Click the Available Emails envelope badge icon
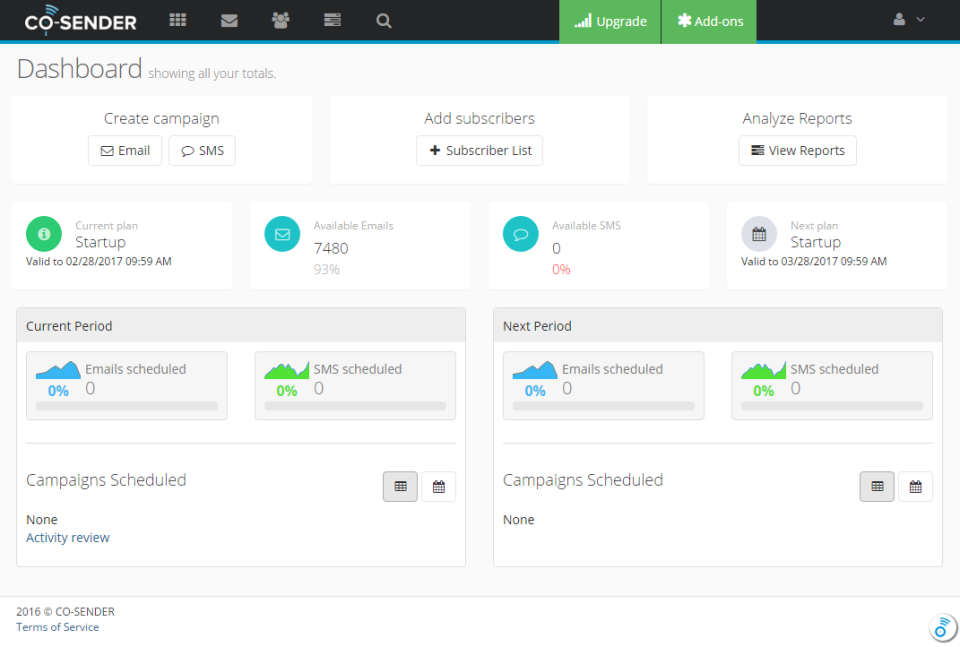The height and width of the screenshot is (647, 960). click(282, 234)
